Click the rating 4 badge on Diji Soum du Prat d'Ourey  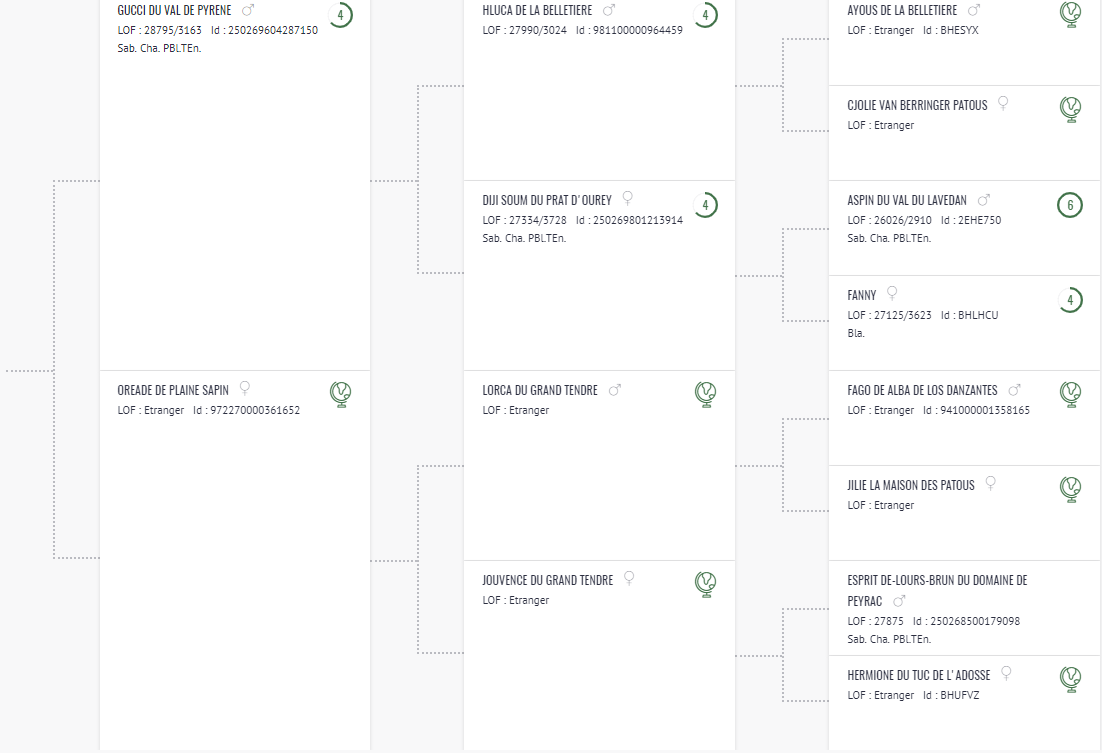[705, 205]
